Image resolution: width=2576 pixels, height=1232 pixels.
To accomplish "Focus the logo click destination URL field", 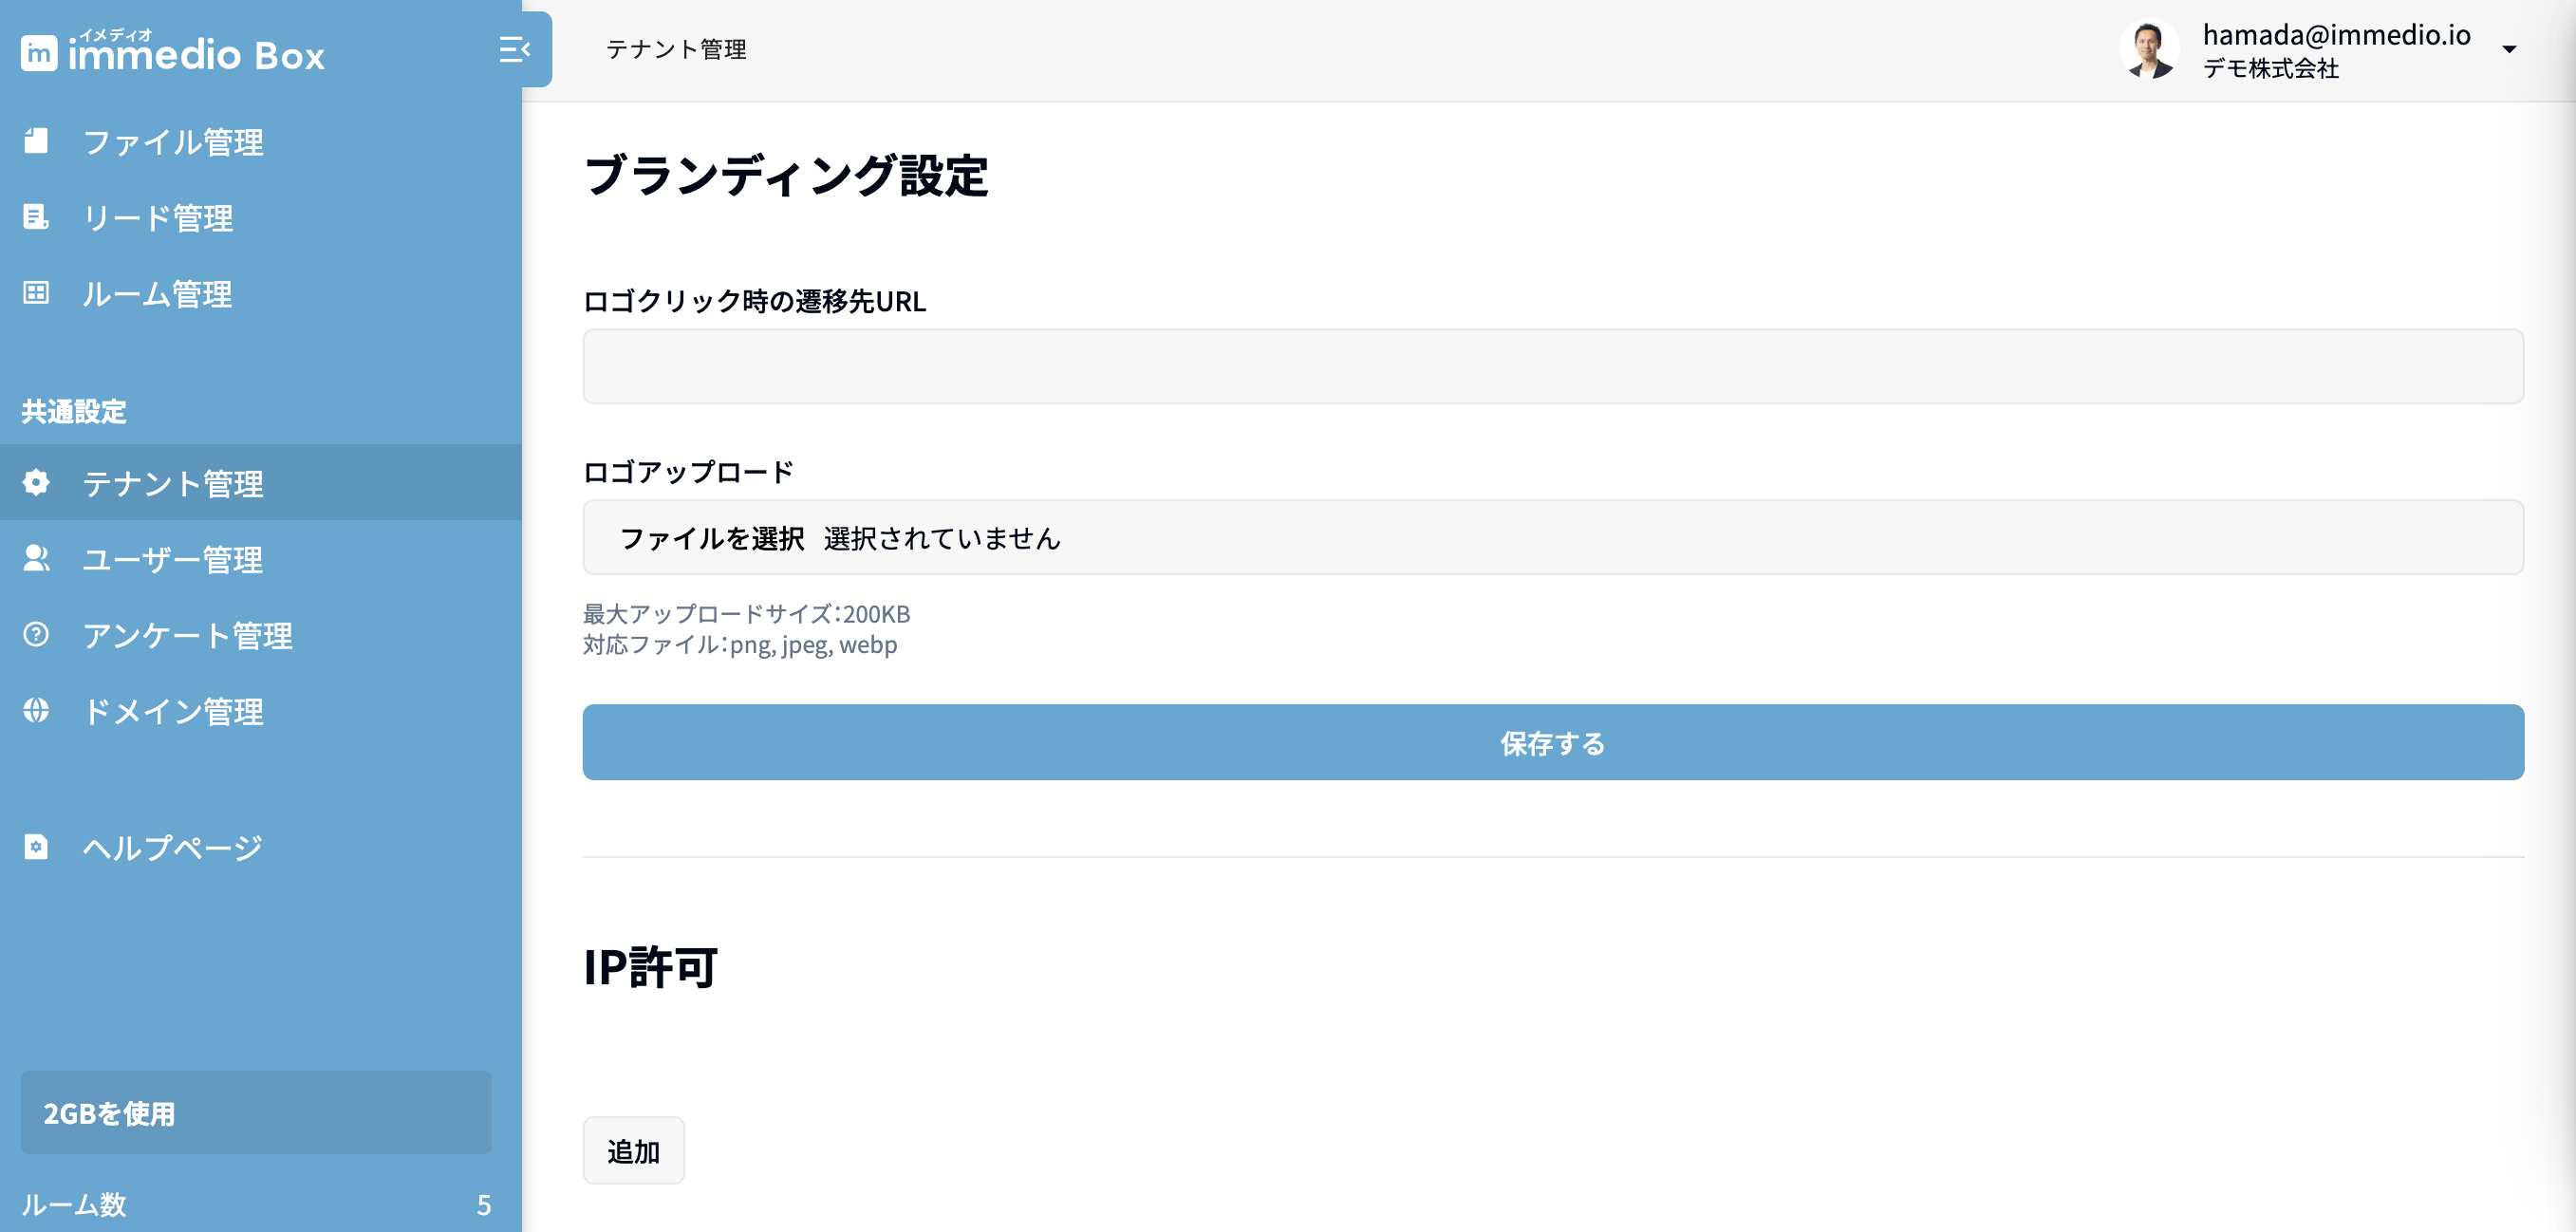I will [x=1552, y=367].
